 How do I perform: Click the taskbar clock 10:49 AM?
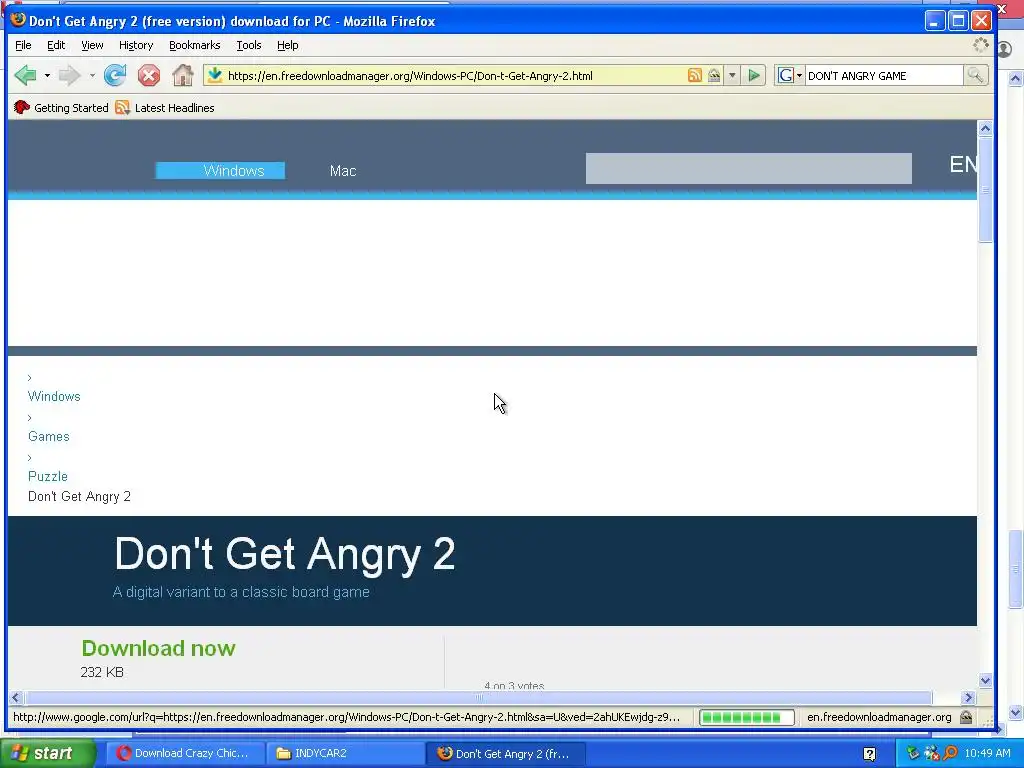[x=987, y=753]
